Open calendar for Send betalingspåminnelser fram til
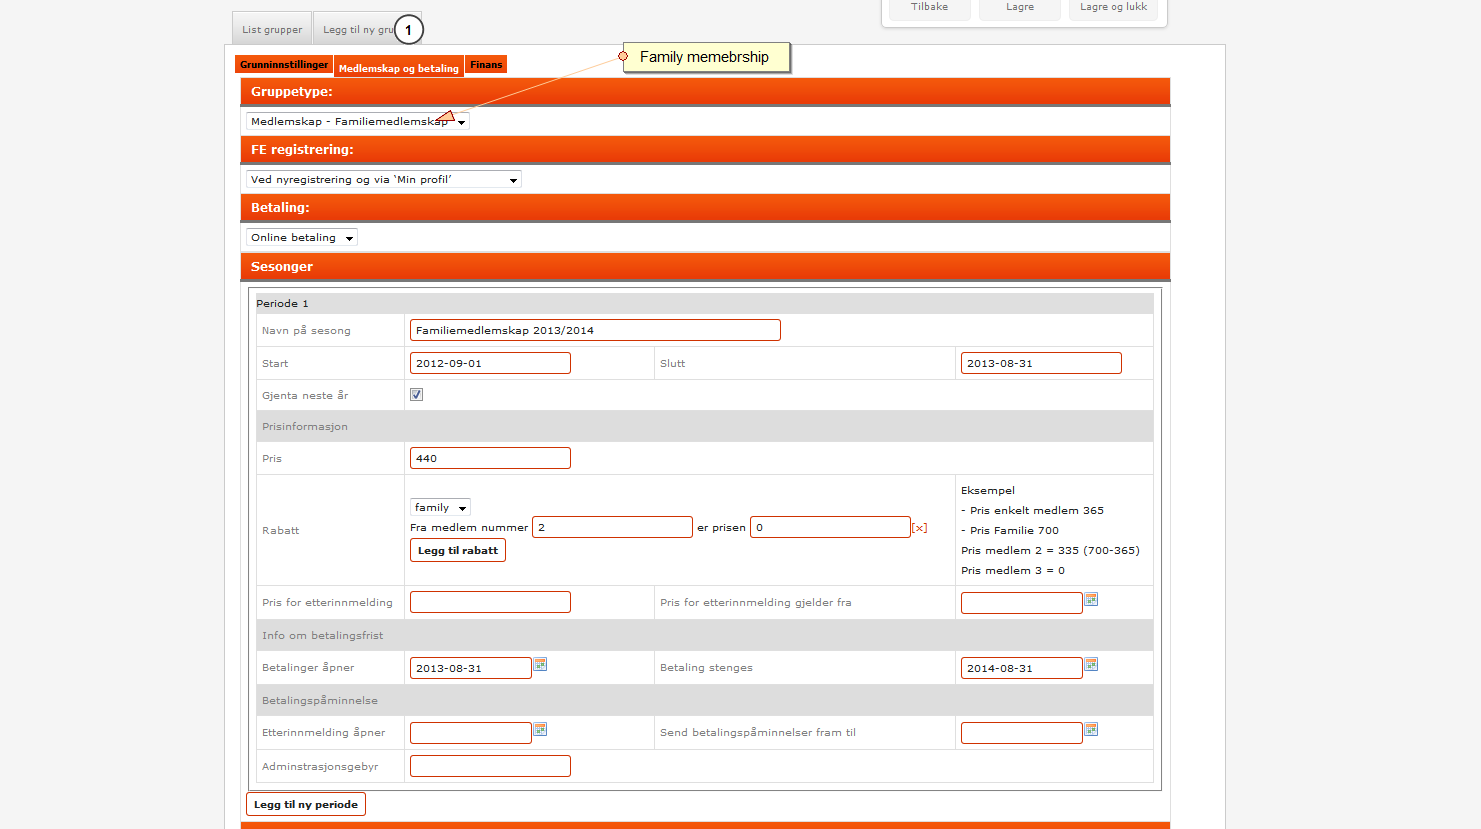Image resolution: width=1481 pixels, height=829 pixels. click(x=1091, y=730)
